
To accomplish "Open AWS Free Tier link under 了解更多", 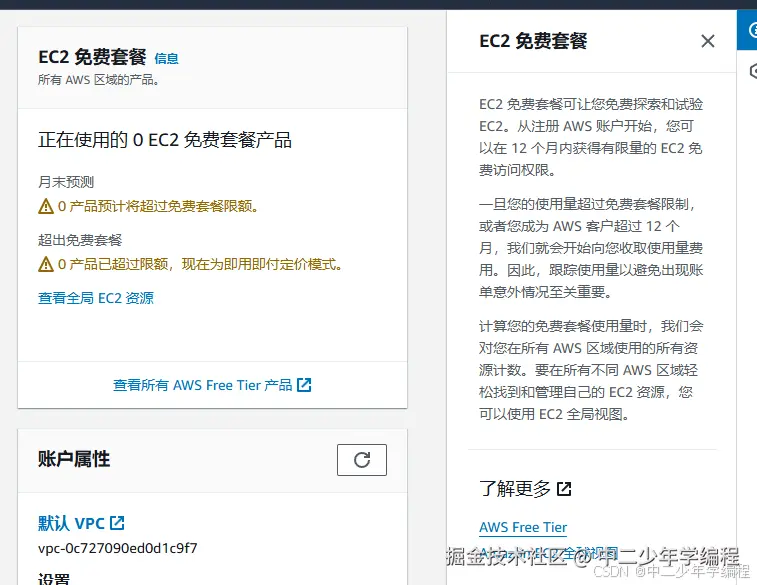I will coord(523,527).
